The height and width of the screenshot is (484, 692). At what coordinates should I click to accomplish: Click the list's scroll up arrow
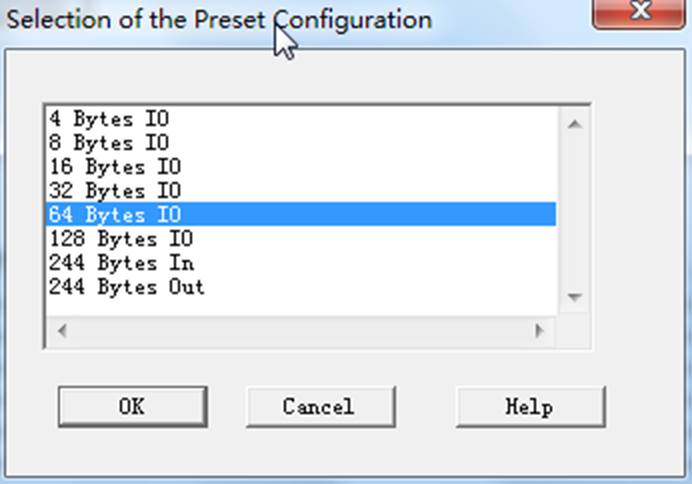[x=574, y=124]
